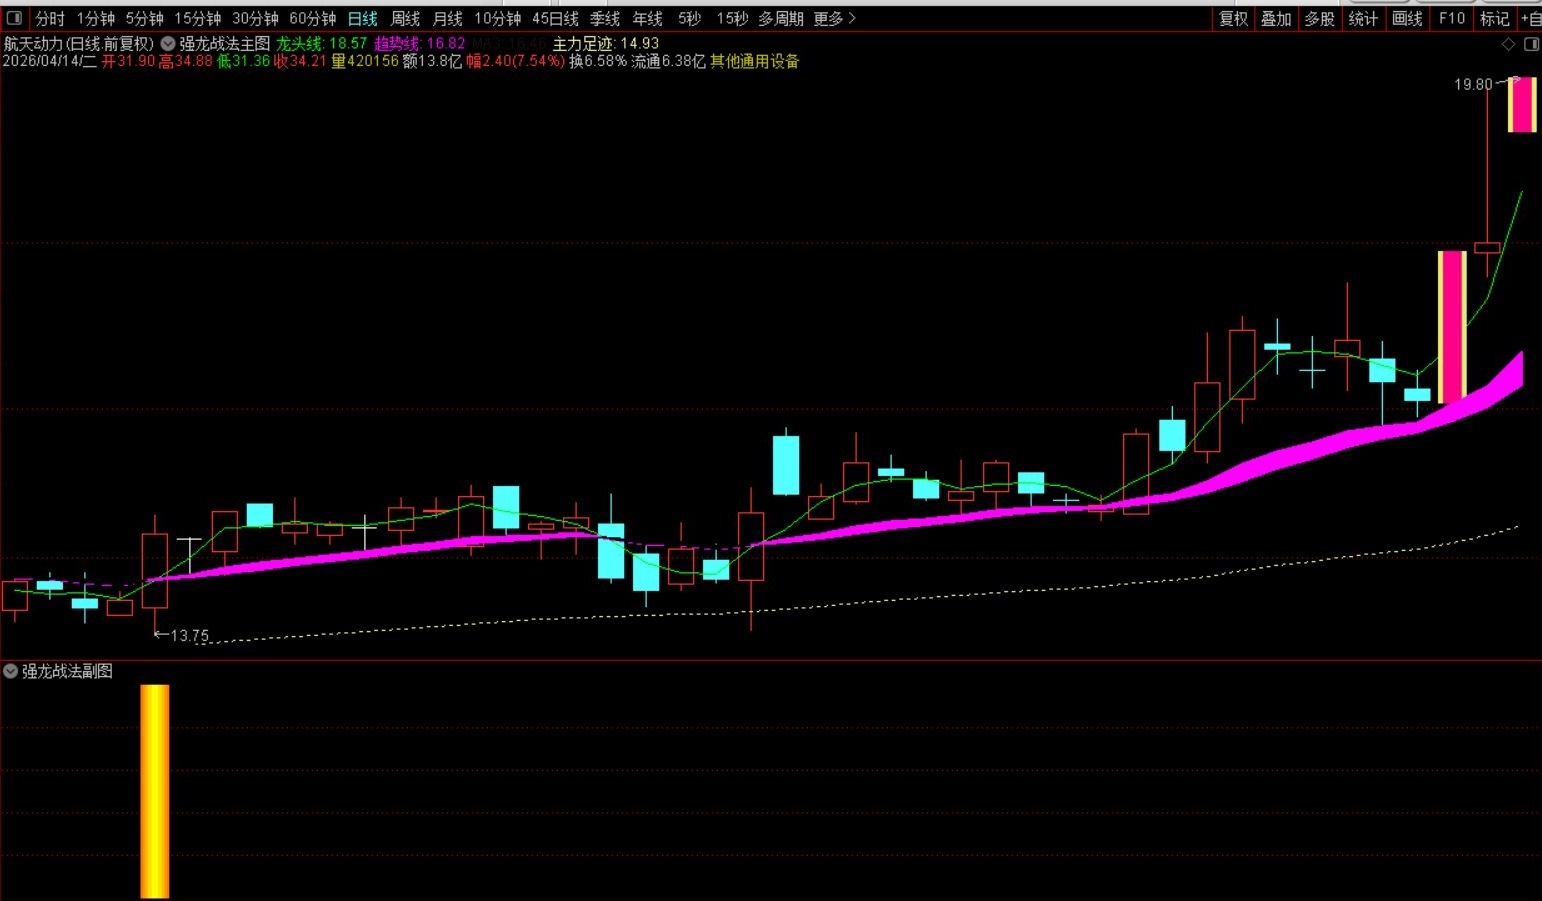1542x901 pixels.
Task: Select the 5秒 period
Action: pyautogui.click(x=689, y=18)
